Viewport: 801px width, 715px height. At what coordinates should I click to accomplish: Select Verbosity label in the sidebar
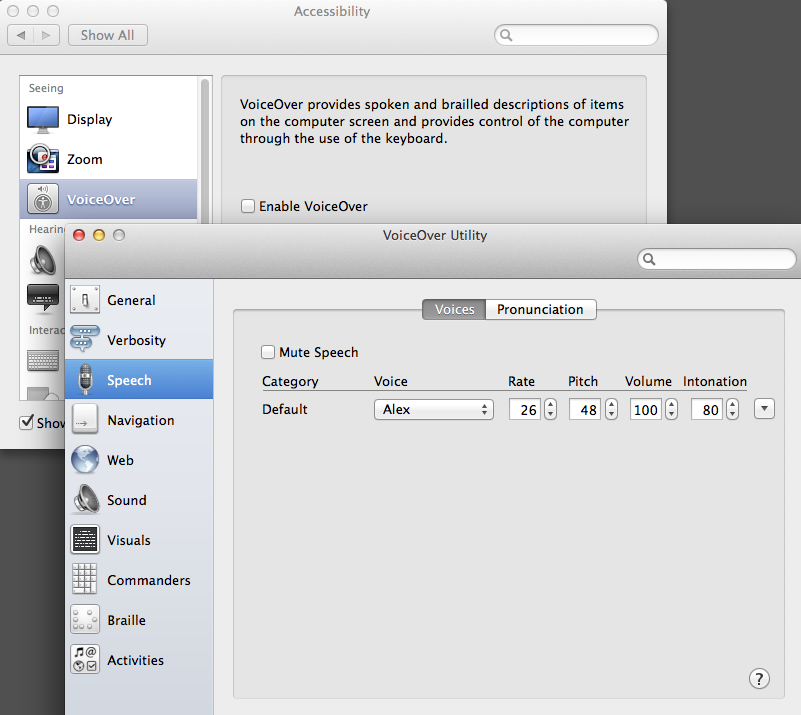tap(136, 340)
